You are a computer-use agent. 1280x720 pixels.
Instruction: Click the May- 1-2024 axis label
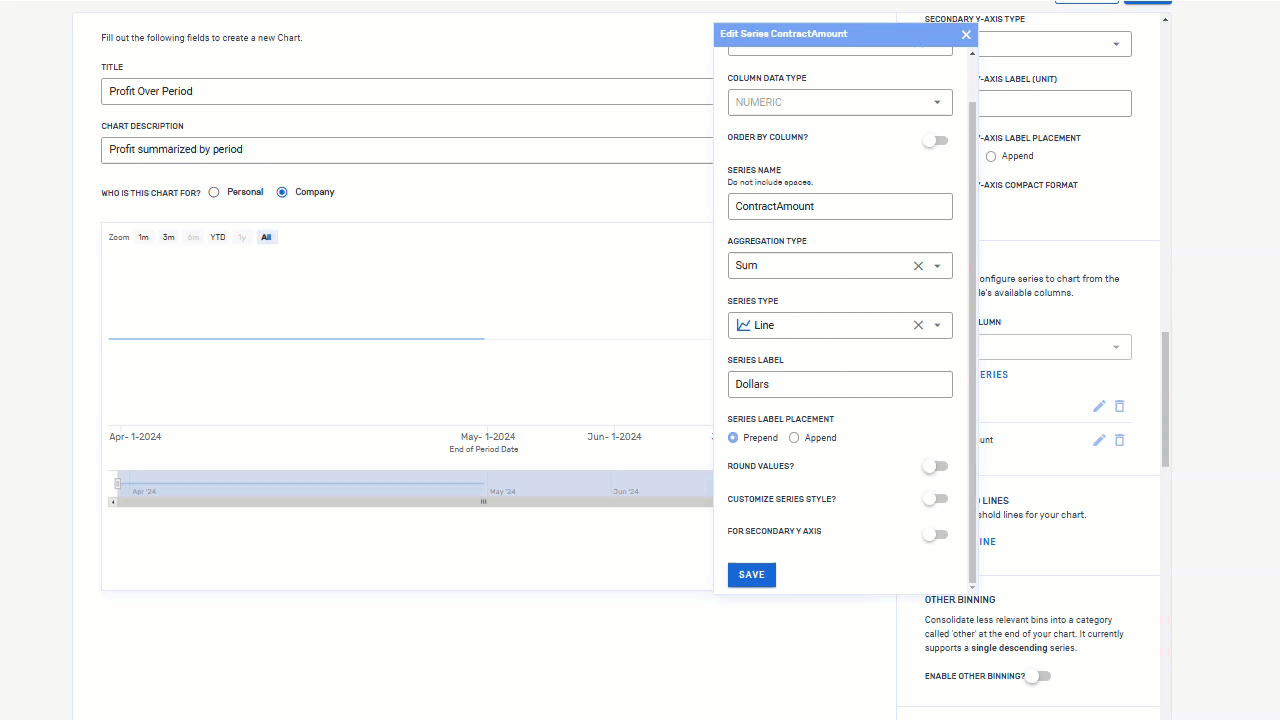point(488,437)
